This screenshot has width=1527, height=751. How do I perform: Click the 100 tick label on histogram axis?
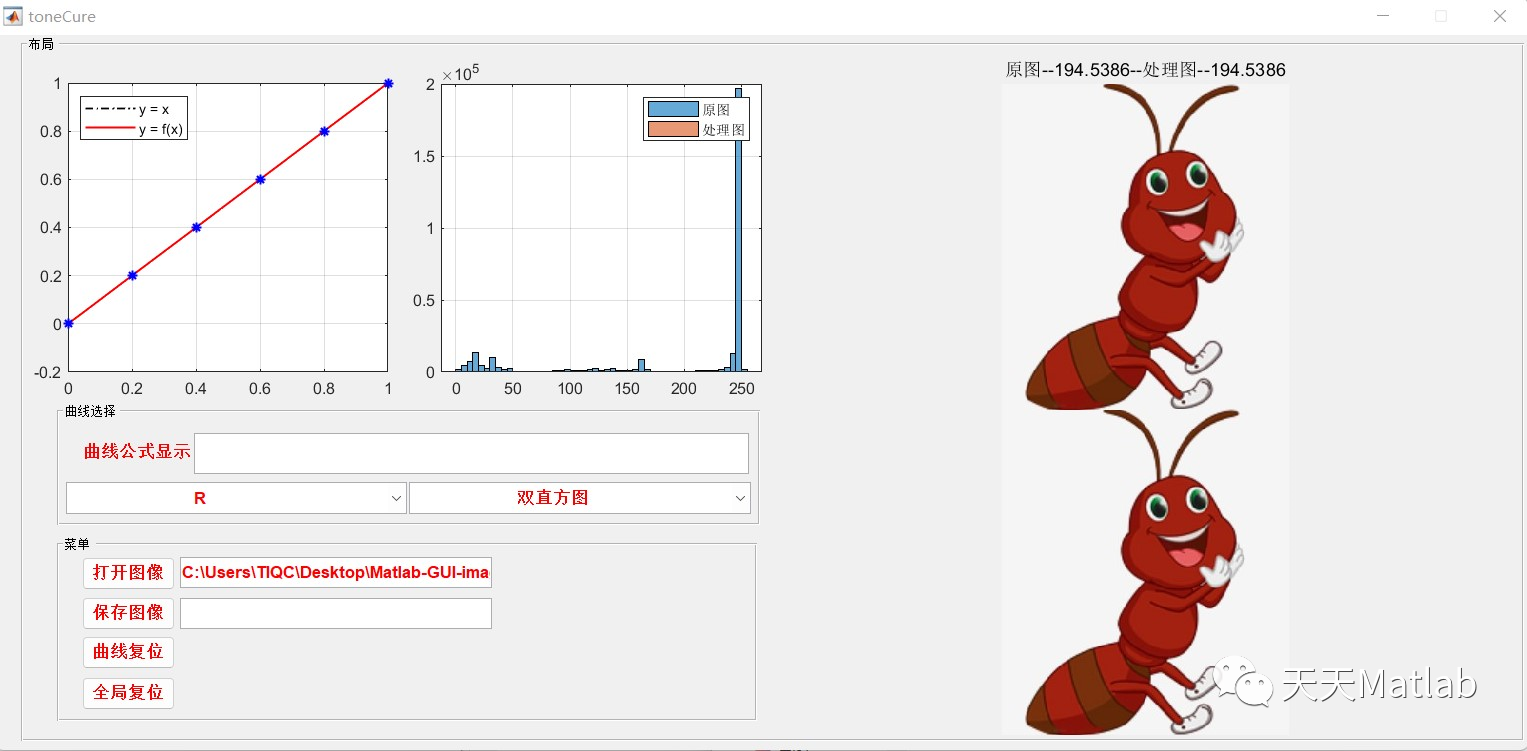pos(570,388)
